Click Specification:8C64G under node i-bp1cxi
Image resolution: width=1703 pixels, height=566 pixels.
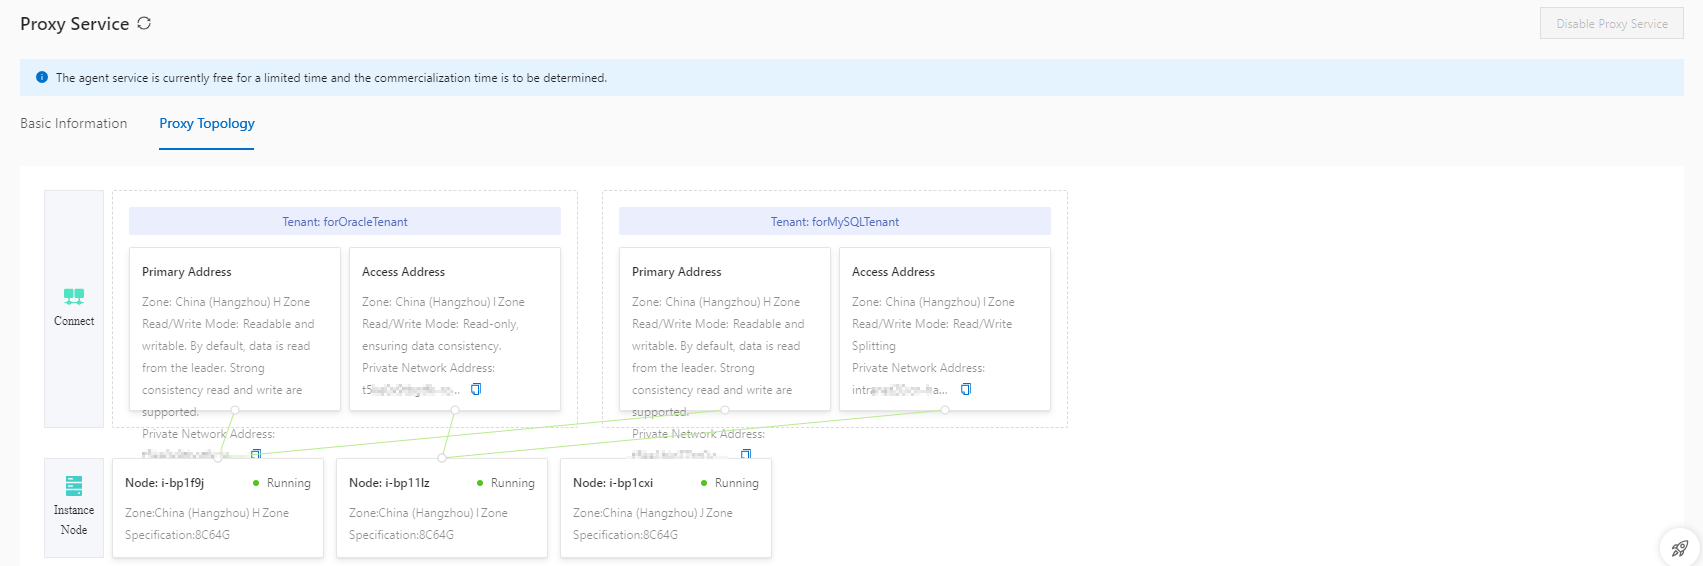point(626,535)
